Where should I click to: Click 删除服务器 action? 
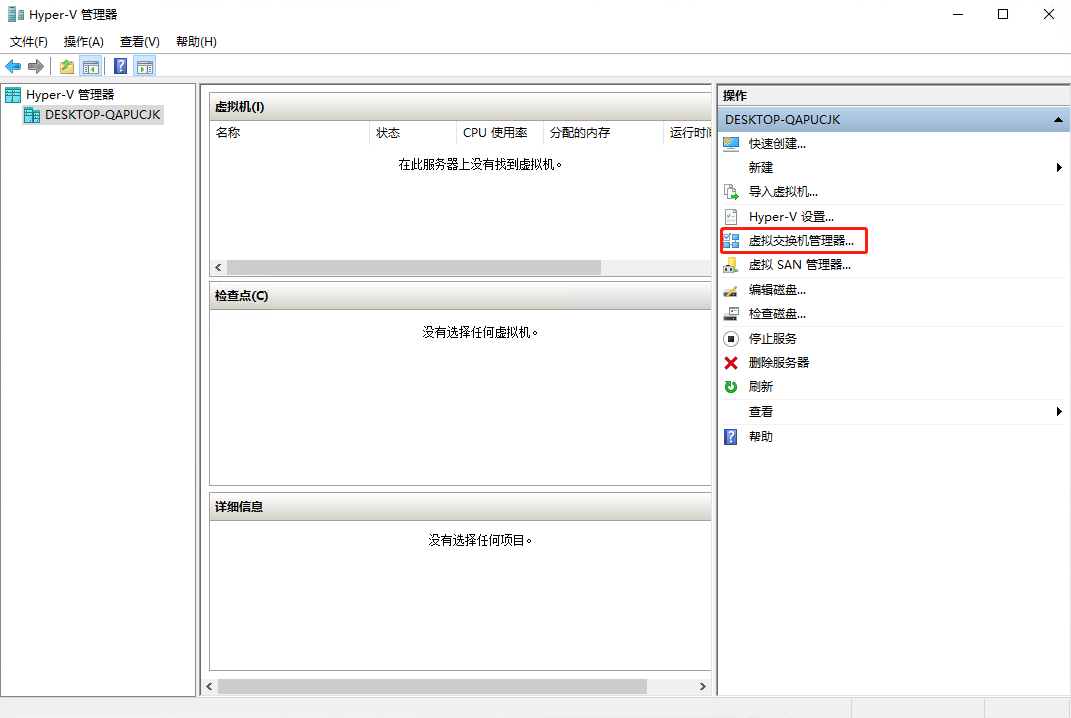[x=779, y=362]
